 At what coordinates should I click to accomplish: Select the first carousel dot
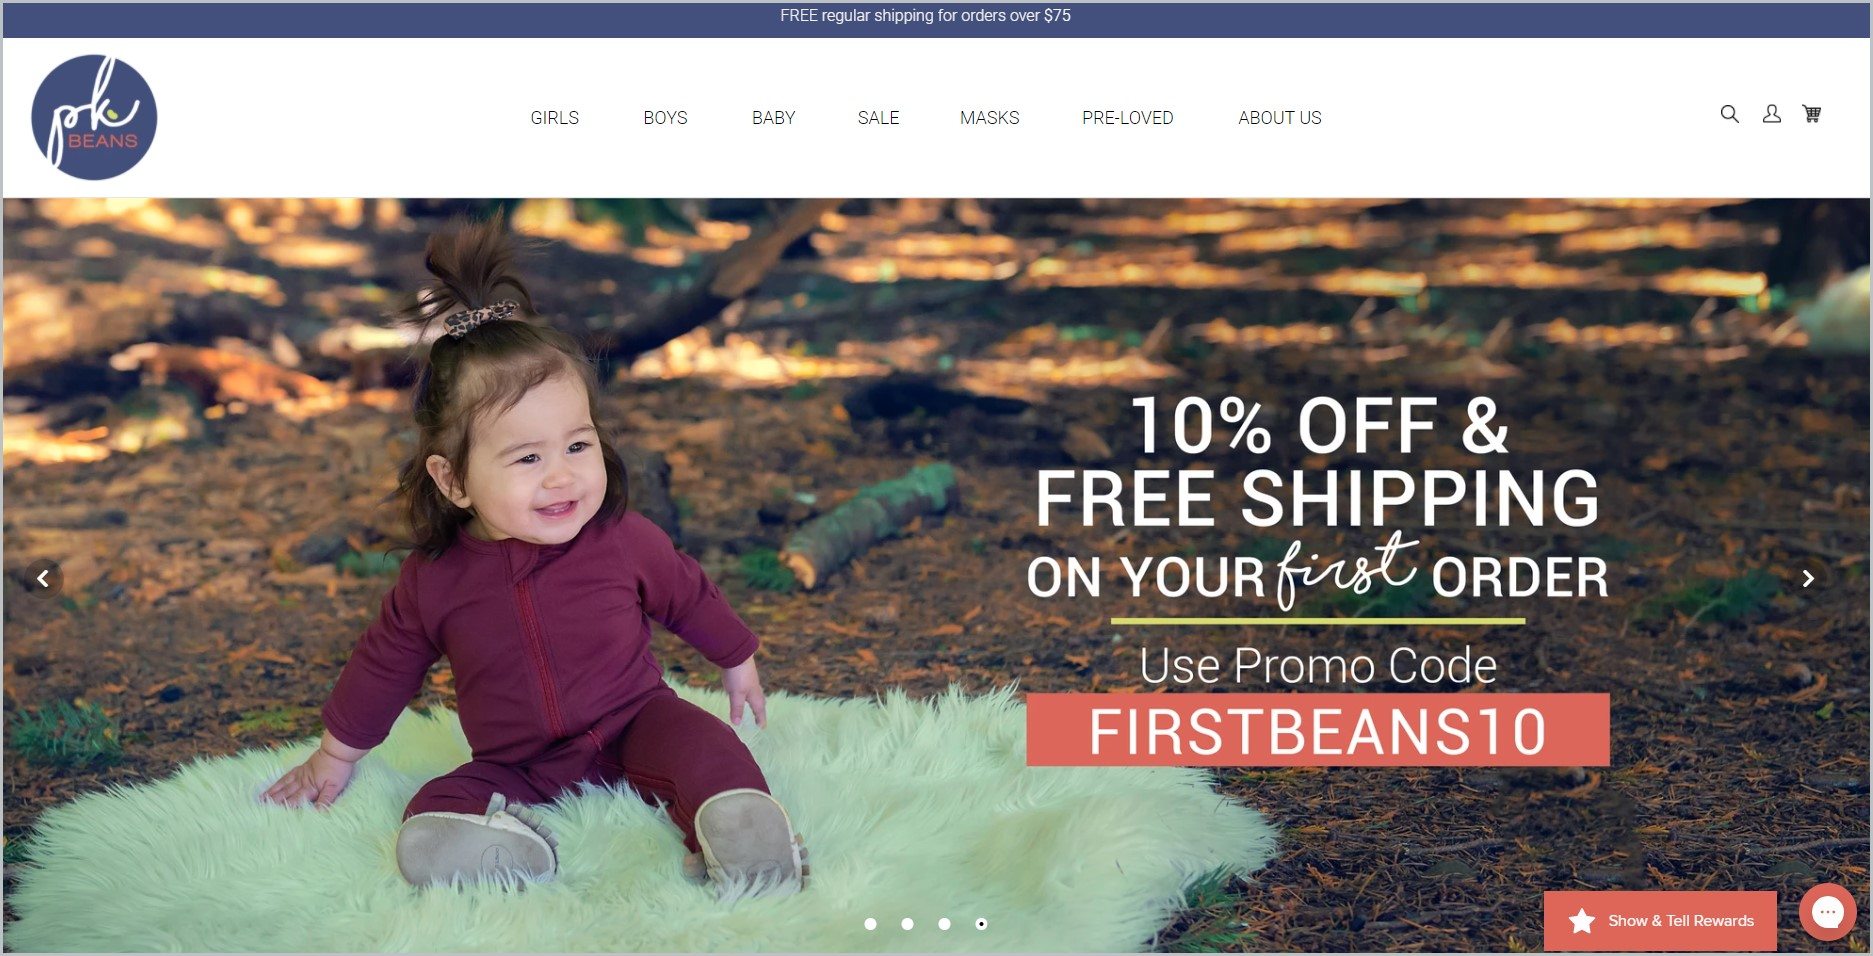(870, 924)
